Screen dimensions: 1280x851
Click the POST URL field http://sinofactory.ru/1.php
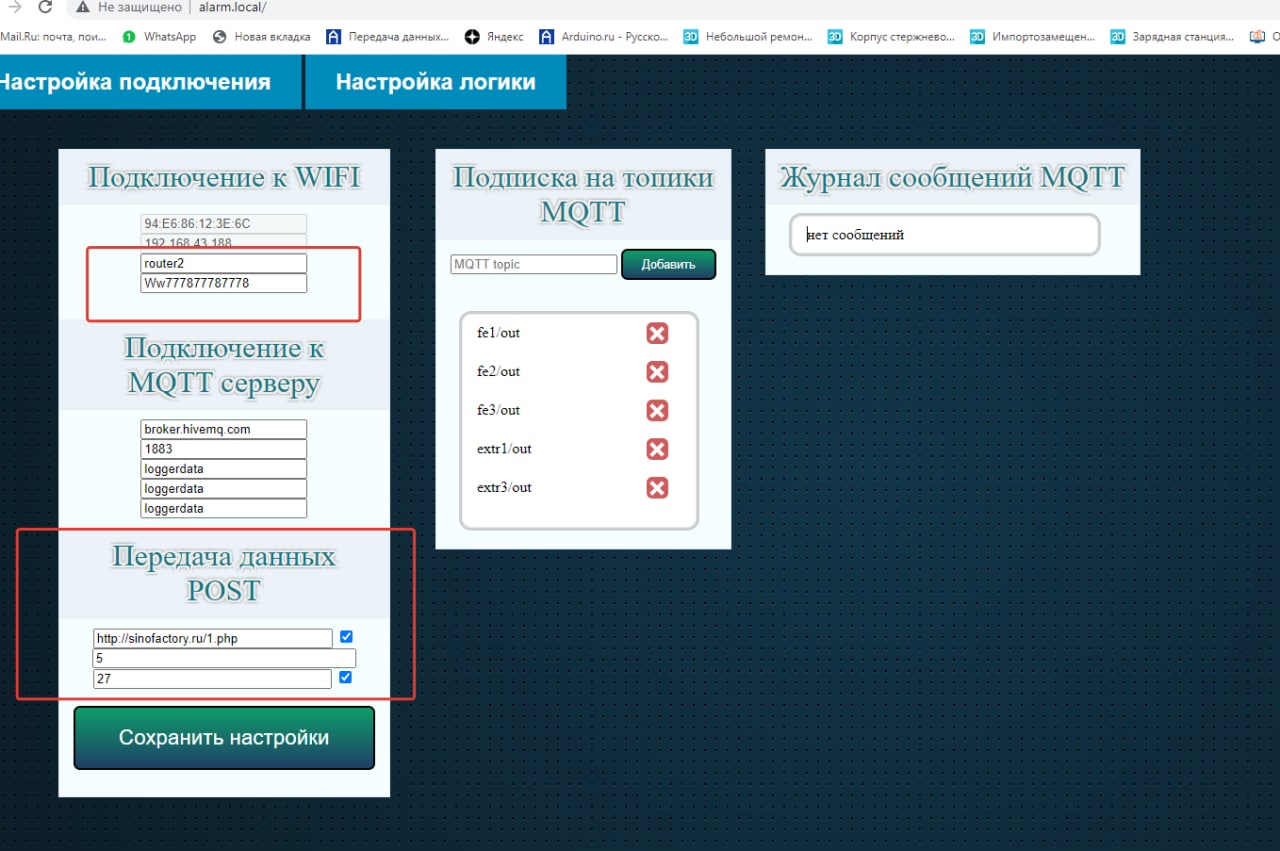tap(213, 638)
